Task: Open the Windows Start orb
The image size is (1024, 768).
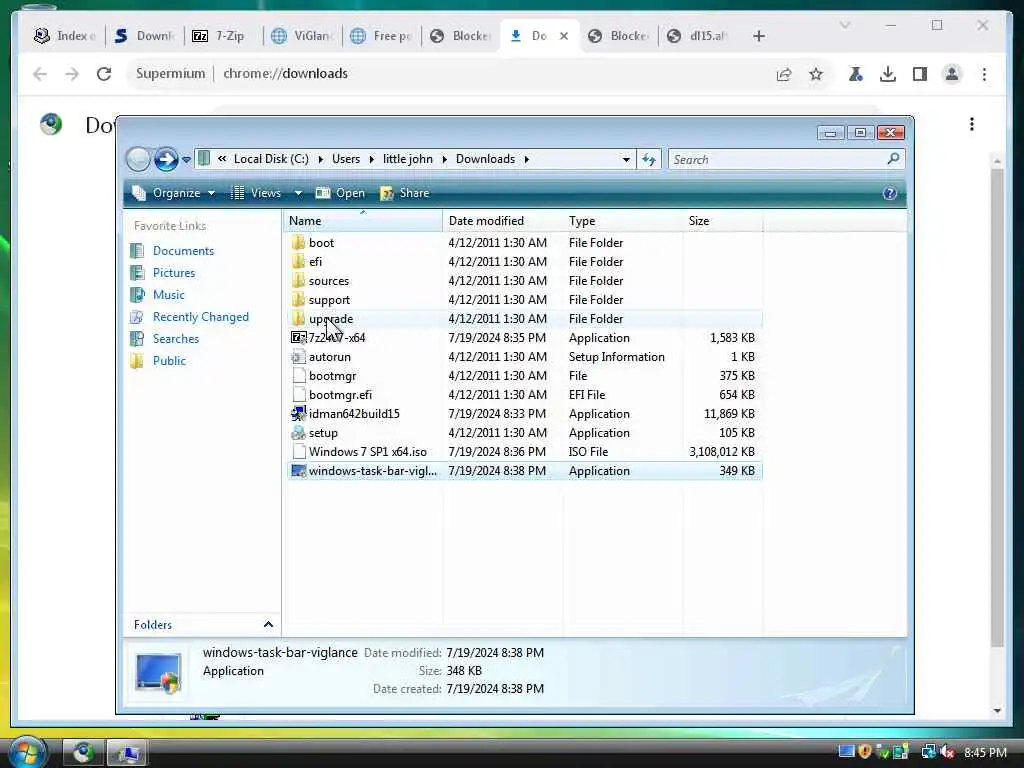Action: point(27,752)
